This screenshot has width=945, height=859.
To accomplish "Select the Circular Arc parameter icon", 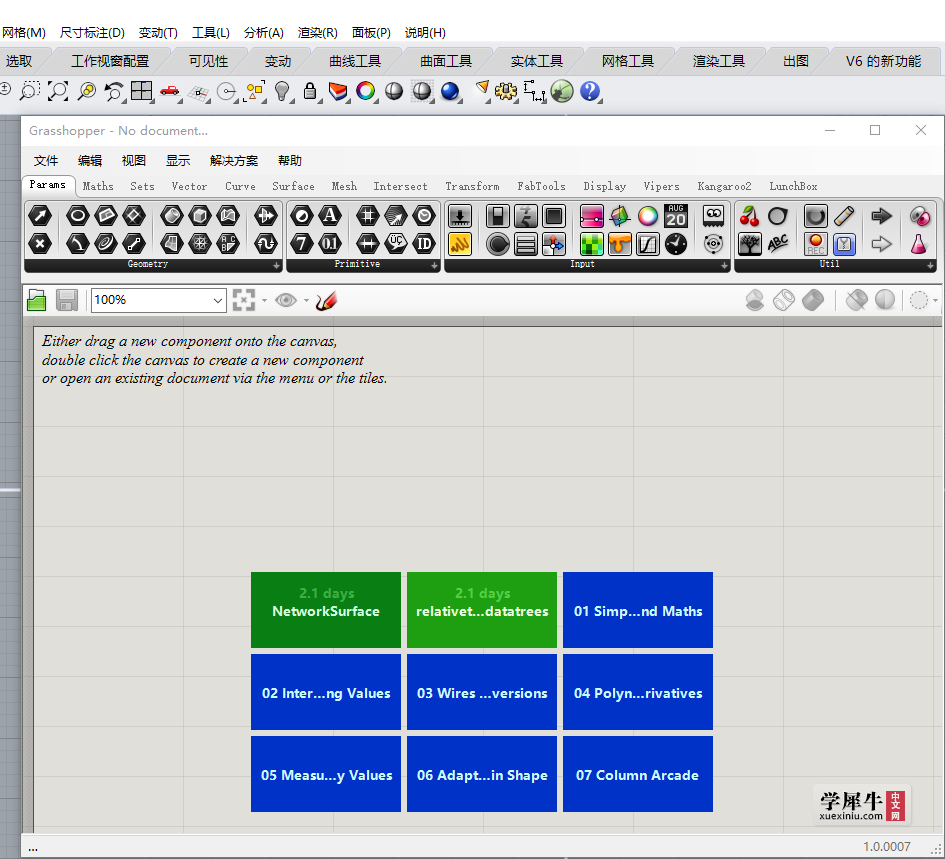I will (x=78, y=244).
